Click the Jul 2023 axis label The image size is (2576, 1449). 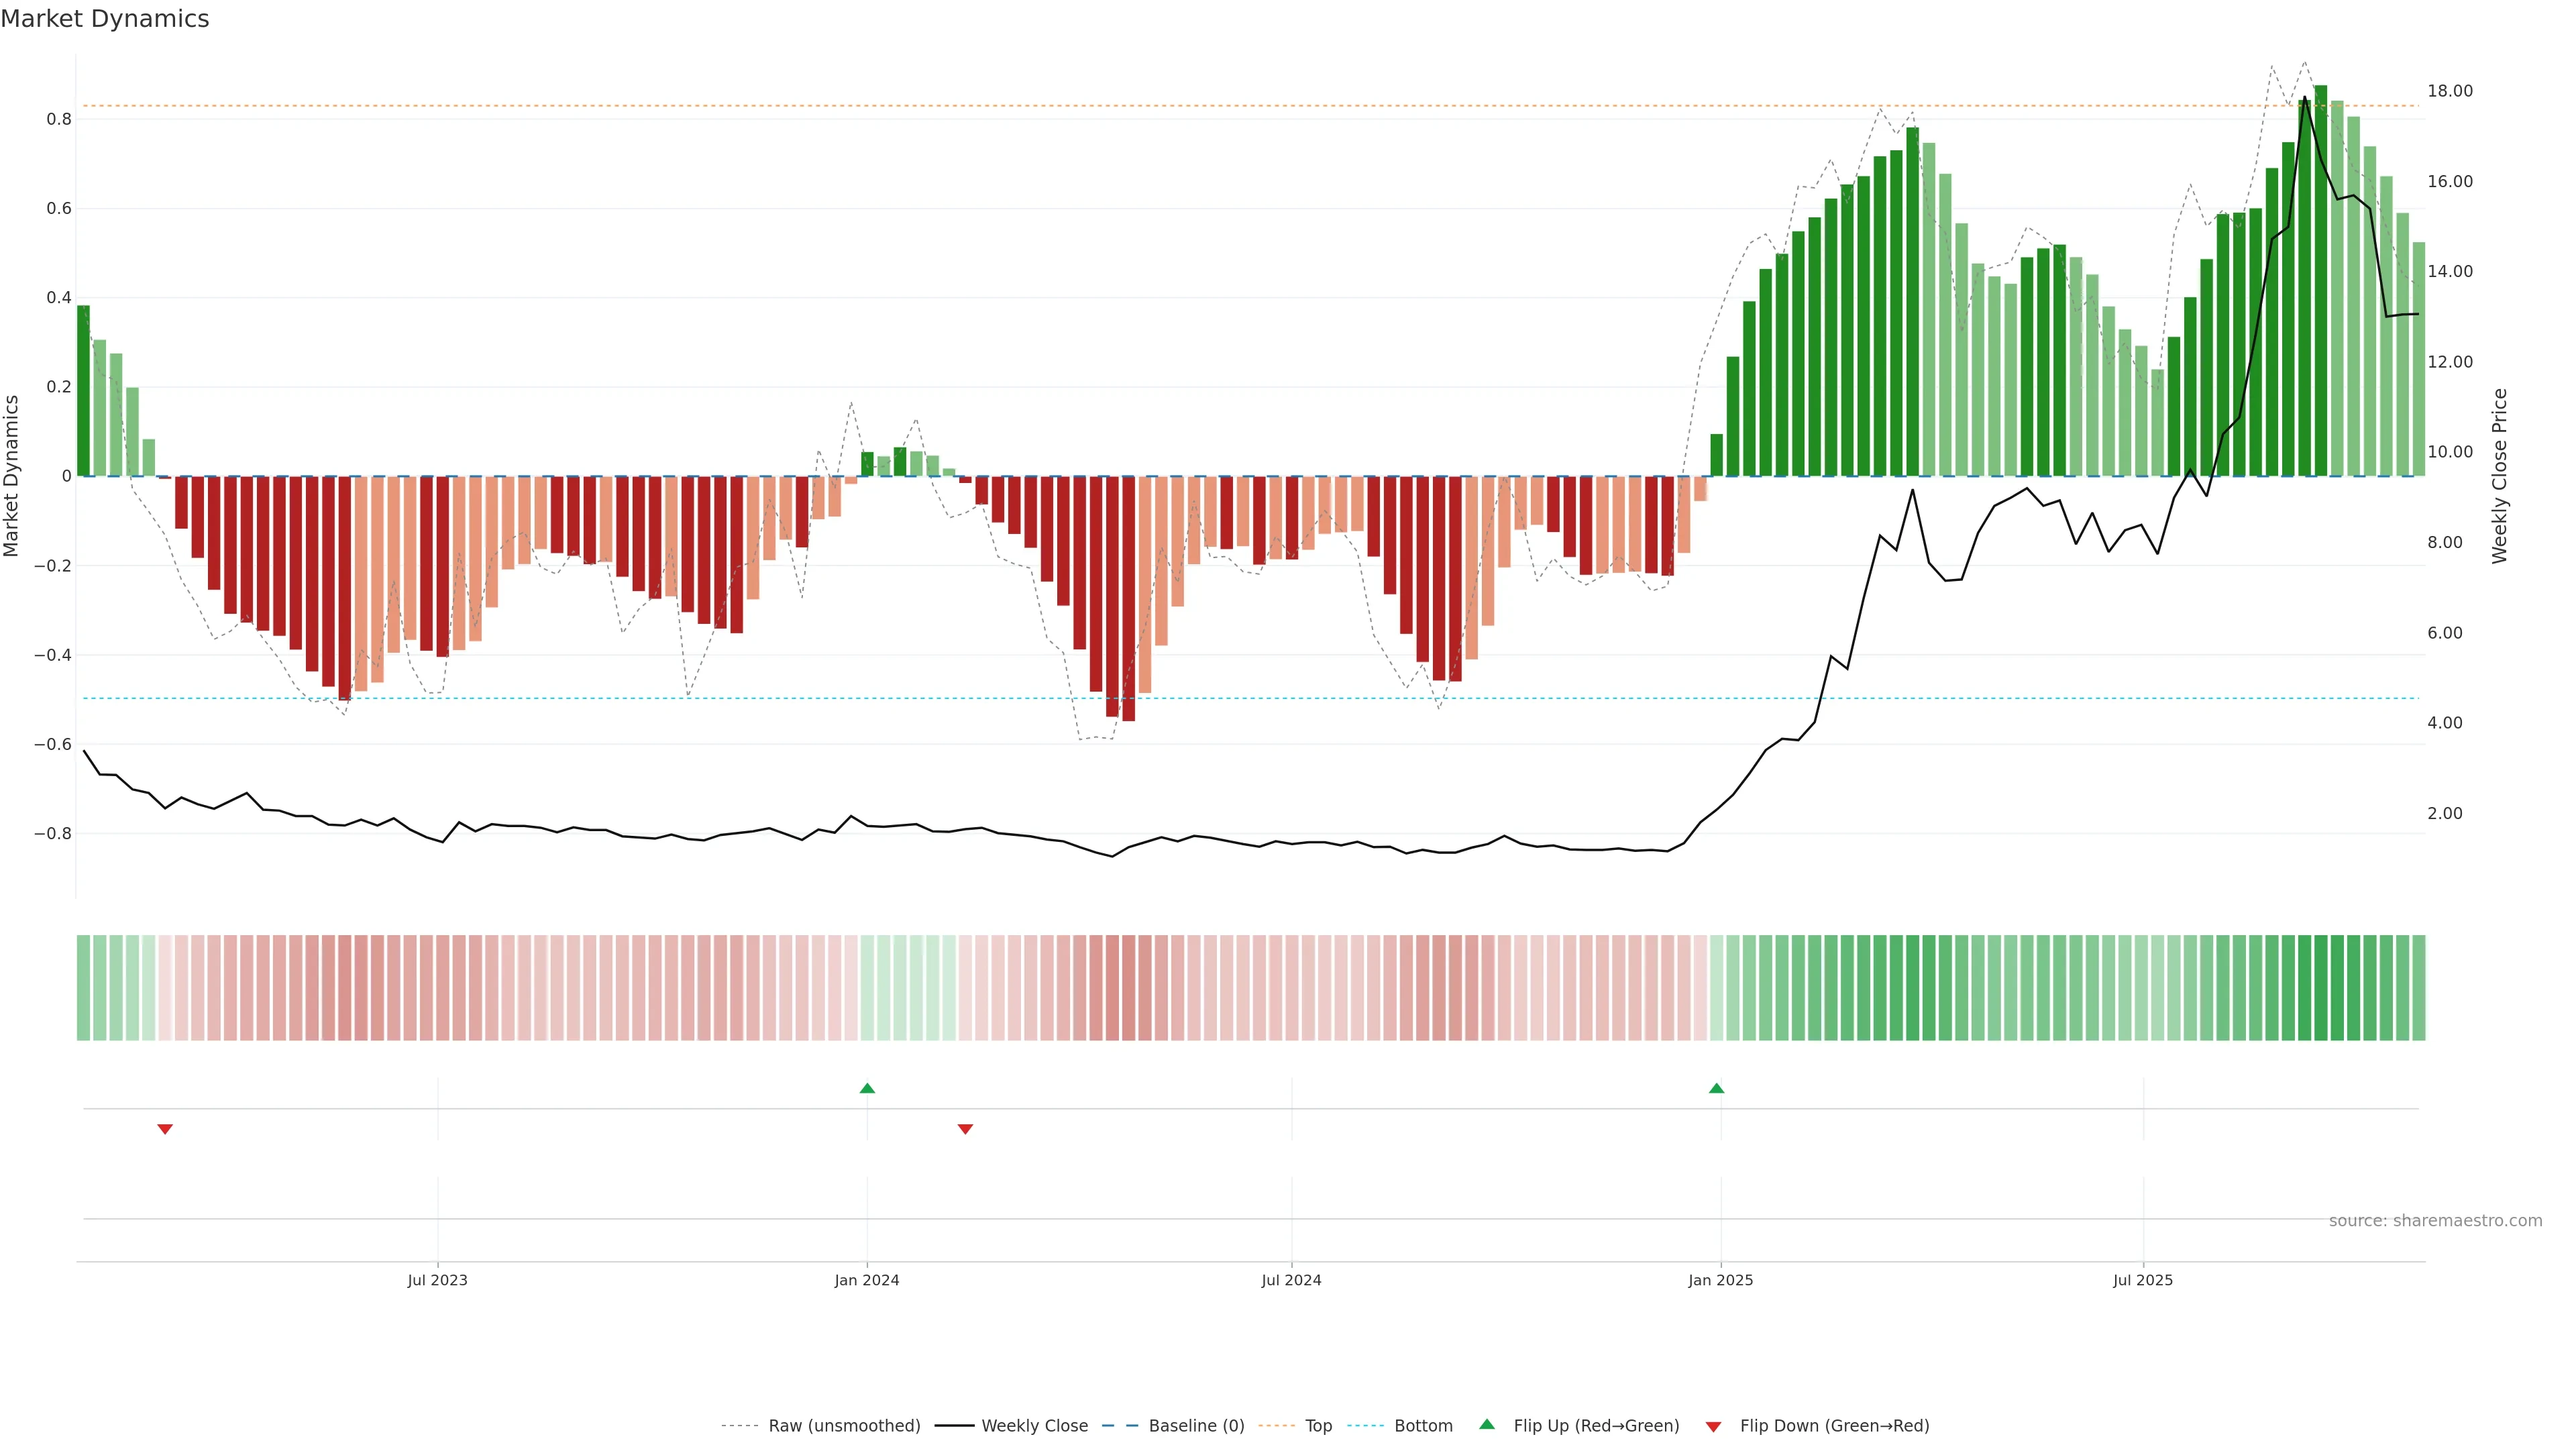[437, 1280]
